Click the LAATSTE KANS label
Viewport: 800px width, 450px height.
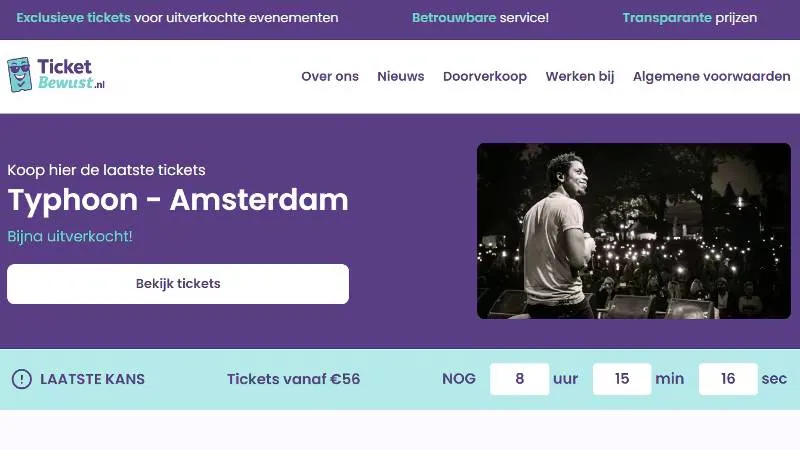[x=92, y=379]
